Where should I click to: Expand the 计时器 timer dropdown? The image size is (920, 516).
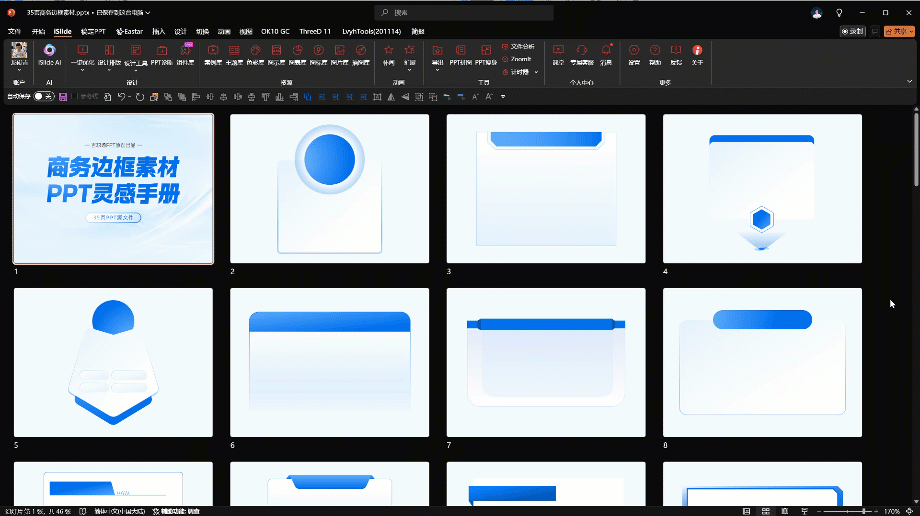(536, 72)
